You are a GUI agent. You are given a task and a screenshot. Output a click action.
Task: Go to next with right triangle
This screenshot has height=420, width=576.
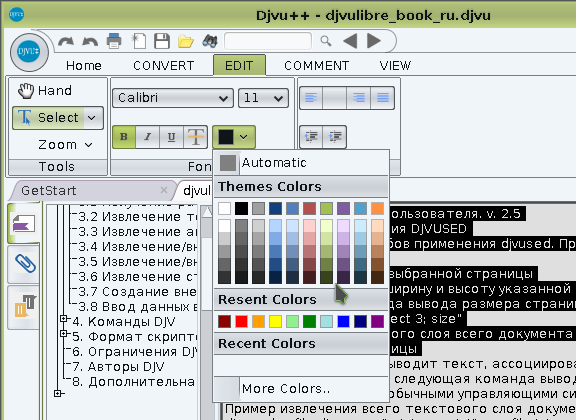374,41
